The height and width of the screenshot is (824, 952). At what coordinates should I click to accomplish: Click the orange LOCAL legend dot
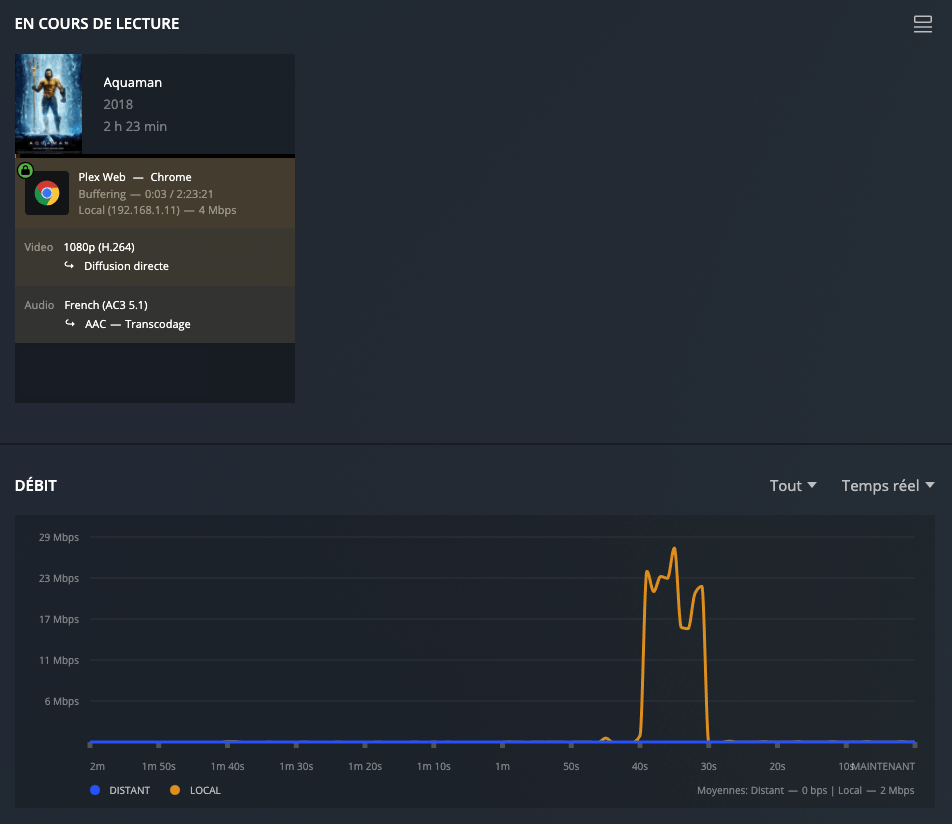[176, 790]
